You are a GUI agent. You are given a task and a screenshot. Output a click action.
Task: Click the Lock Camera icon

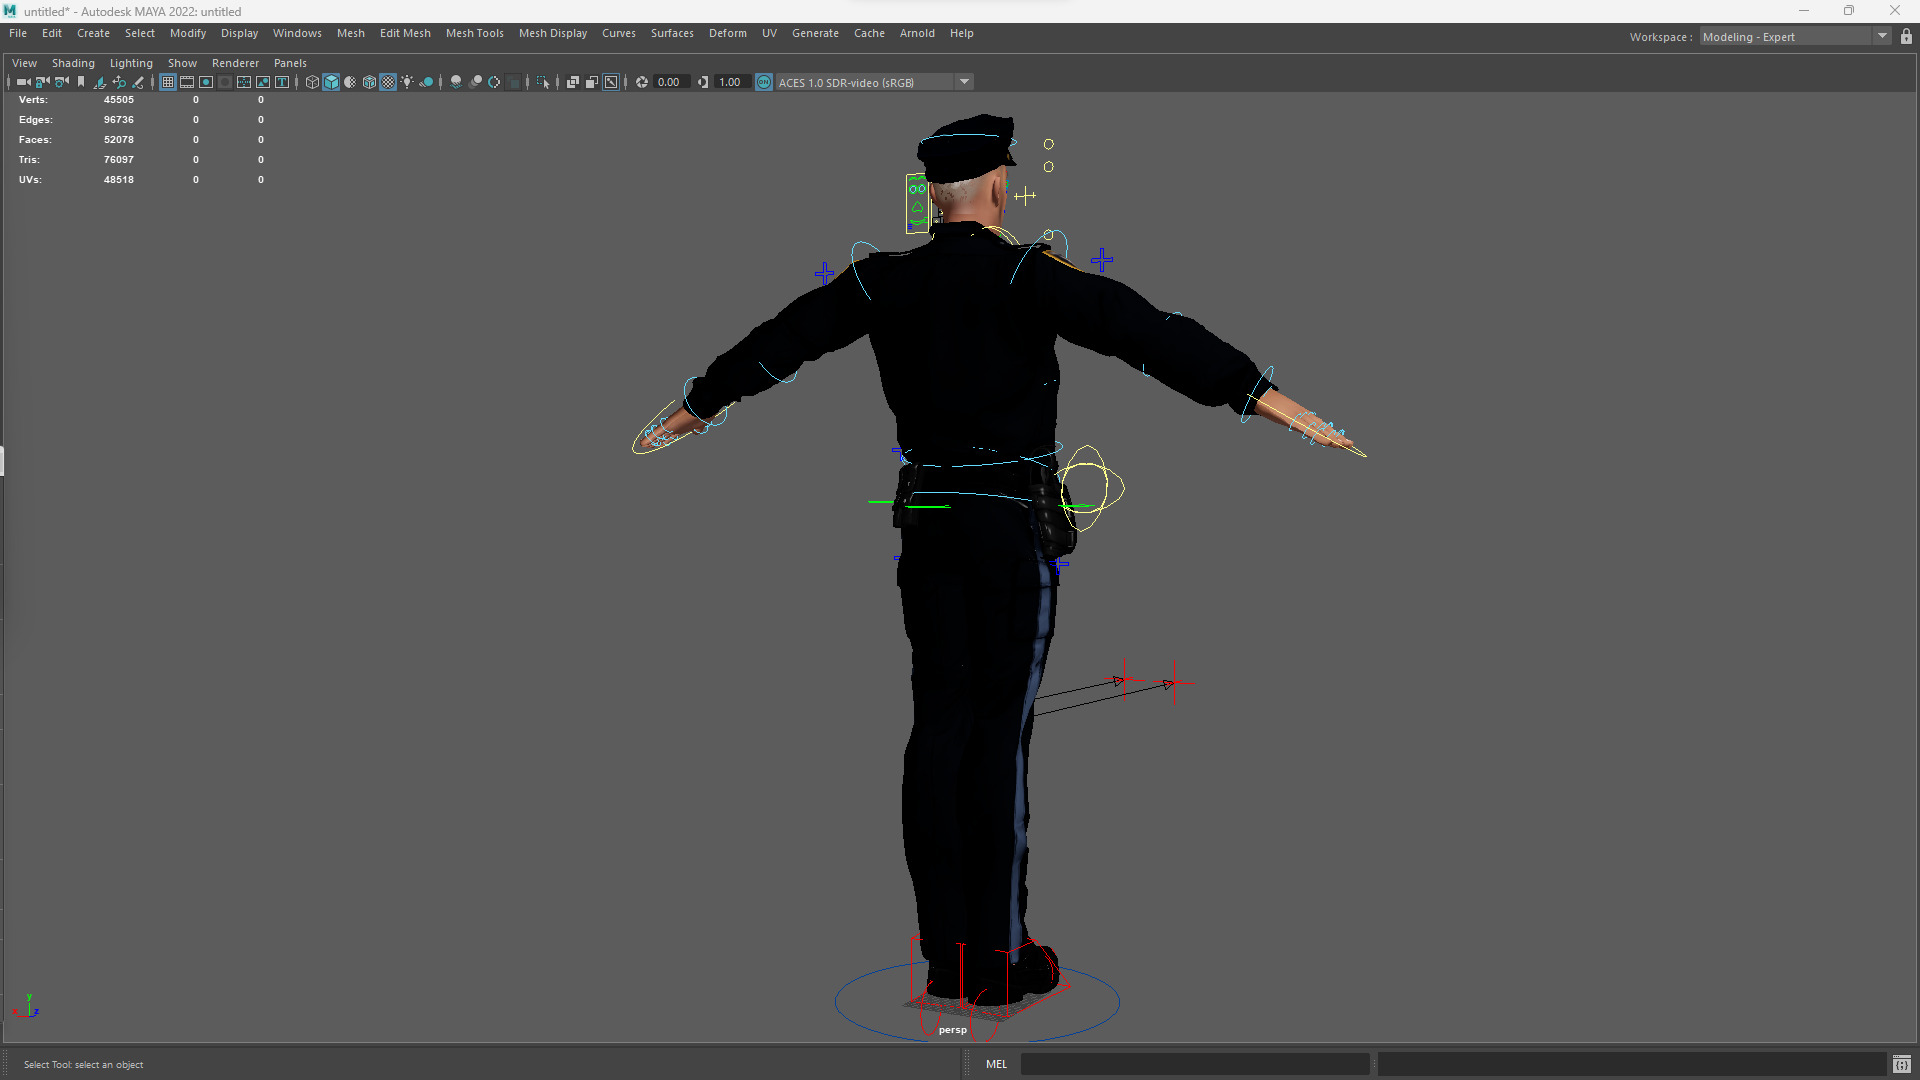[42, 82]
